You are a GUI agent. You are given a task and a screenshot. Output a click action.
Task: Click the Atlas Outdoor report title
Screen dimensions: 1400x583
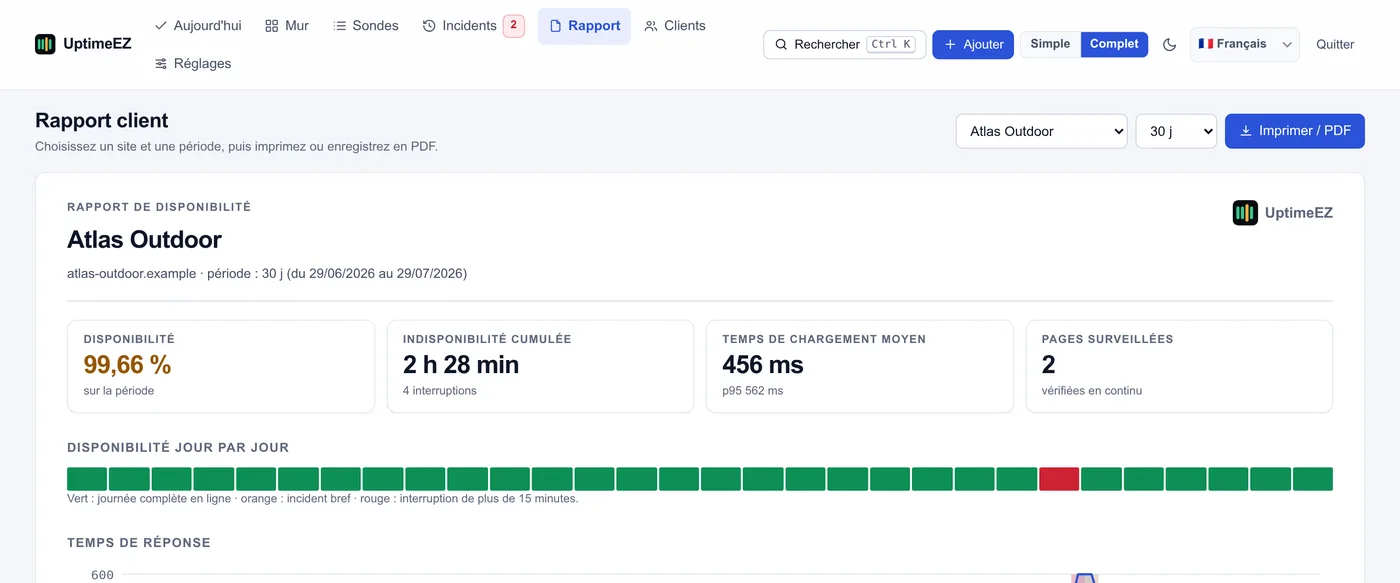tap(144, 240)
